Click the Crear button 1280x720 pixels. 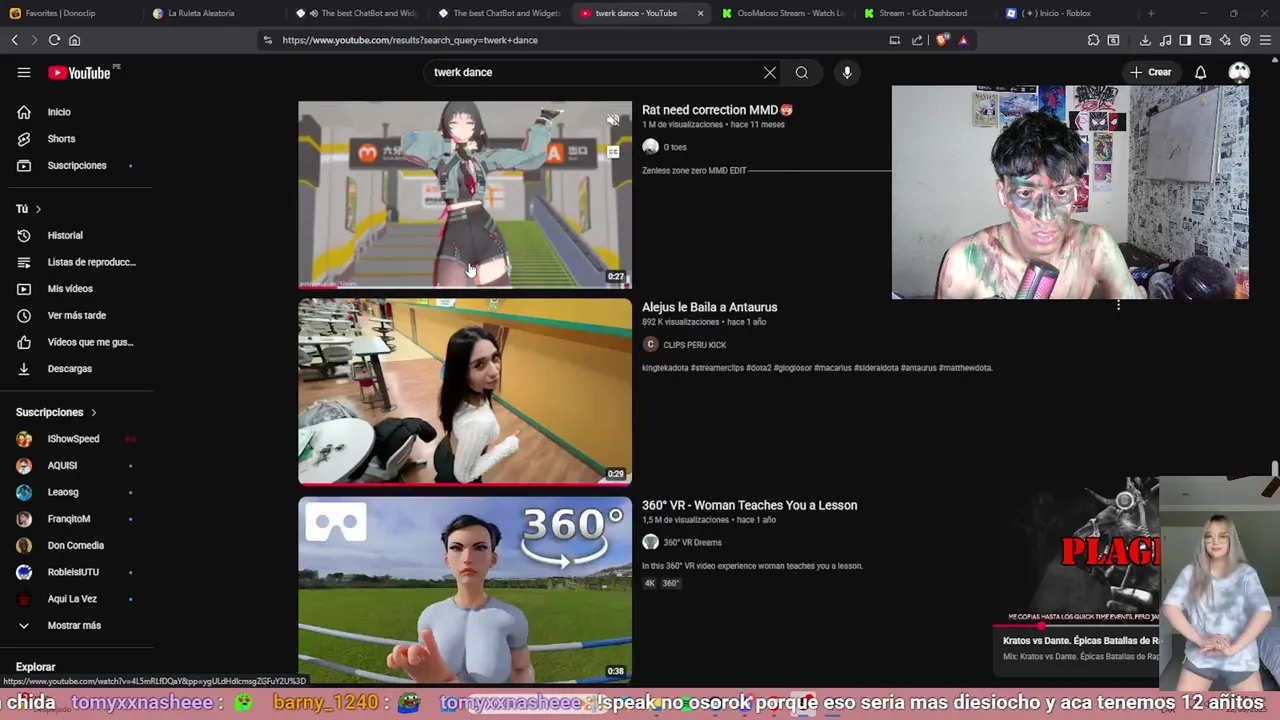click(1150, 72)
